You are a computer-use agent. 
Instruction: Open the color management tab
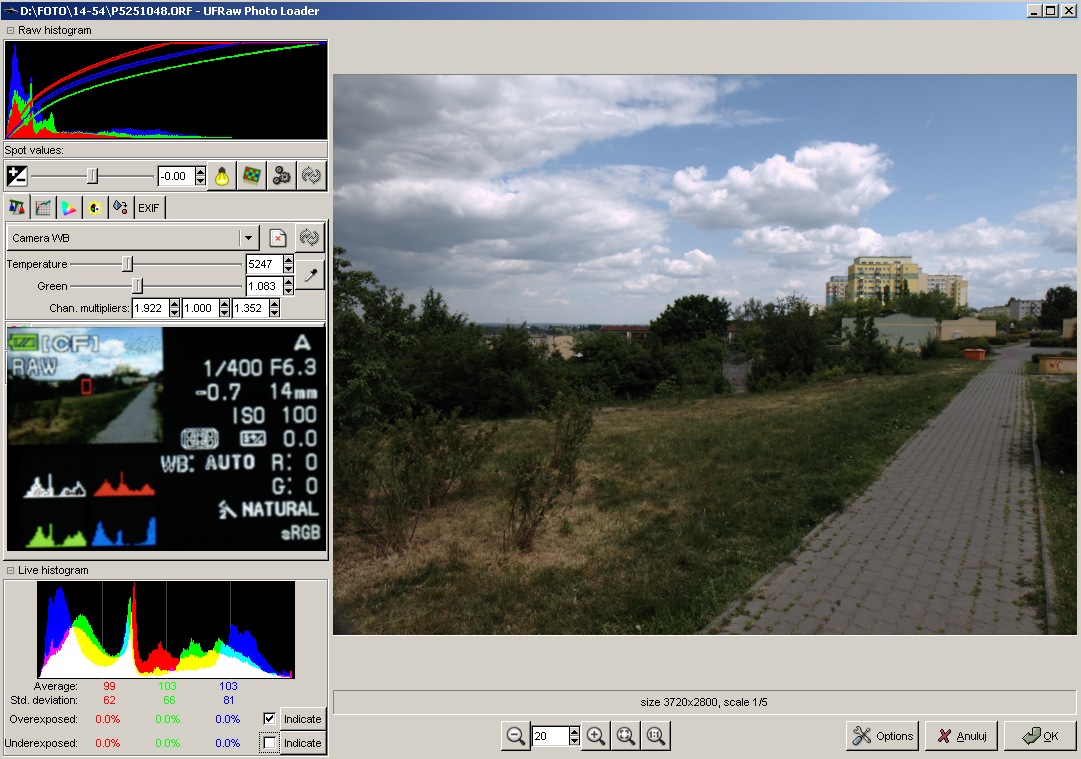pos(69,208)
